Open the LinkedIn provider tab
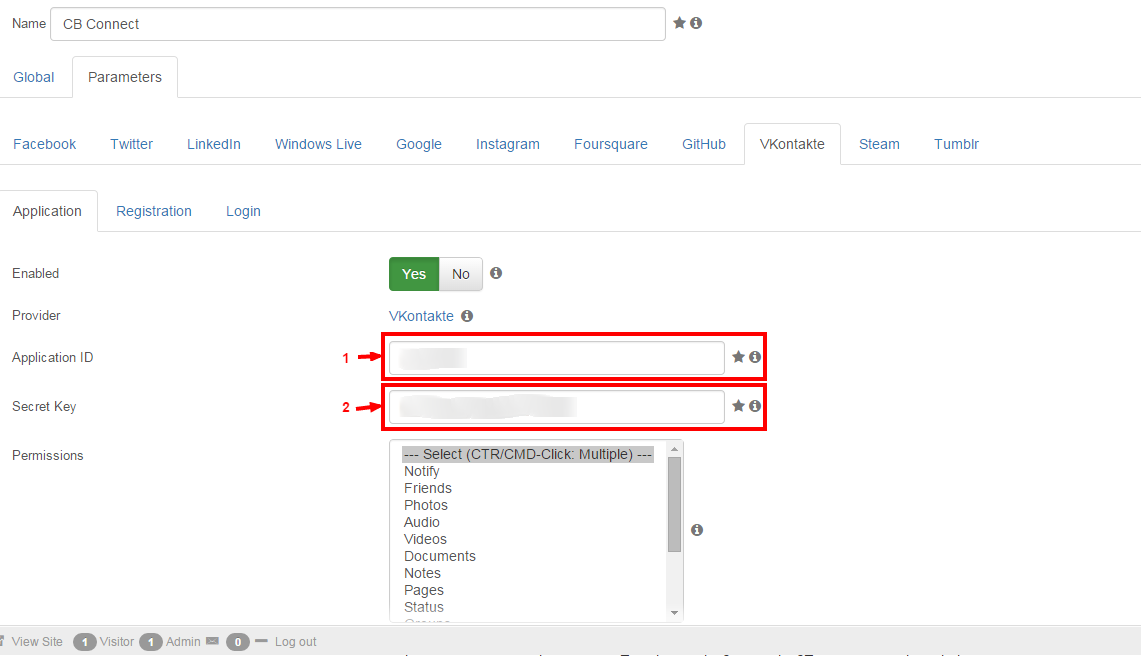 click(214, 144)
